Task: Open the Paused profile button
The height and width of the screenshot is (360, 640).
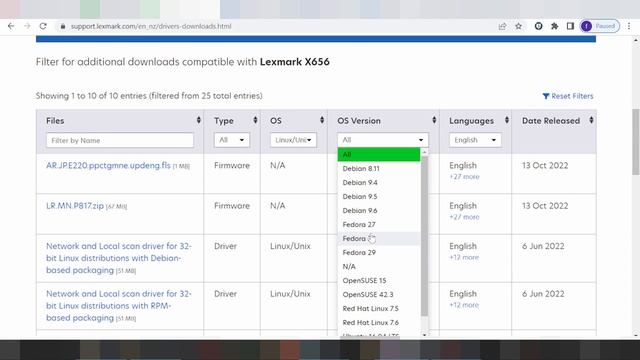Action: (x=600, y=26)
